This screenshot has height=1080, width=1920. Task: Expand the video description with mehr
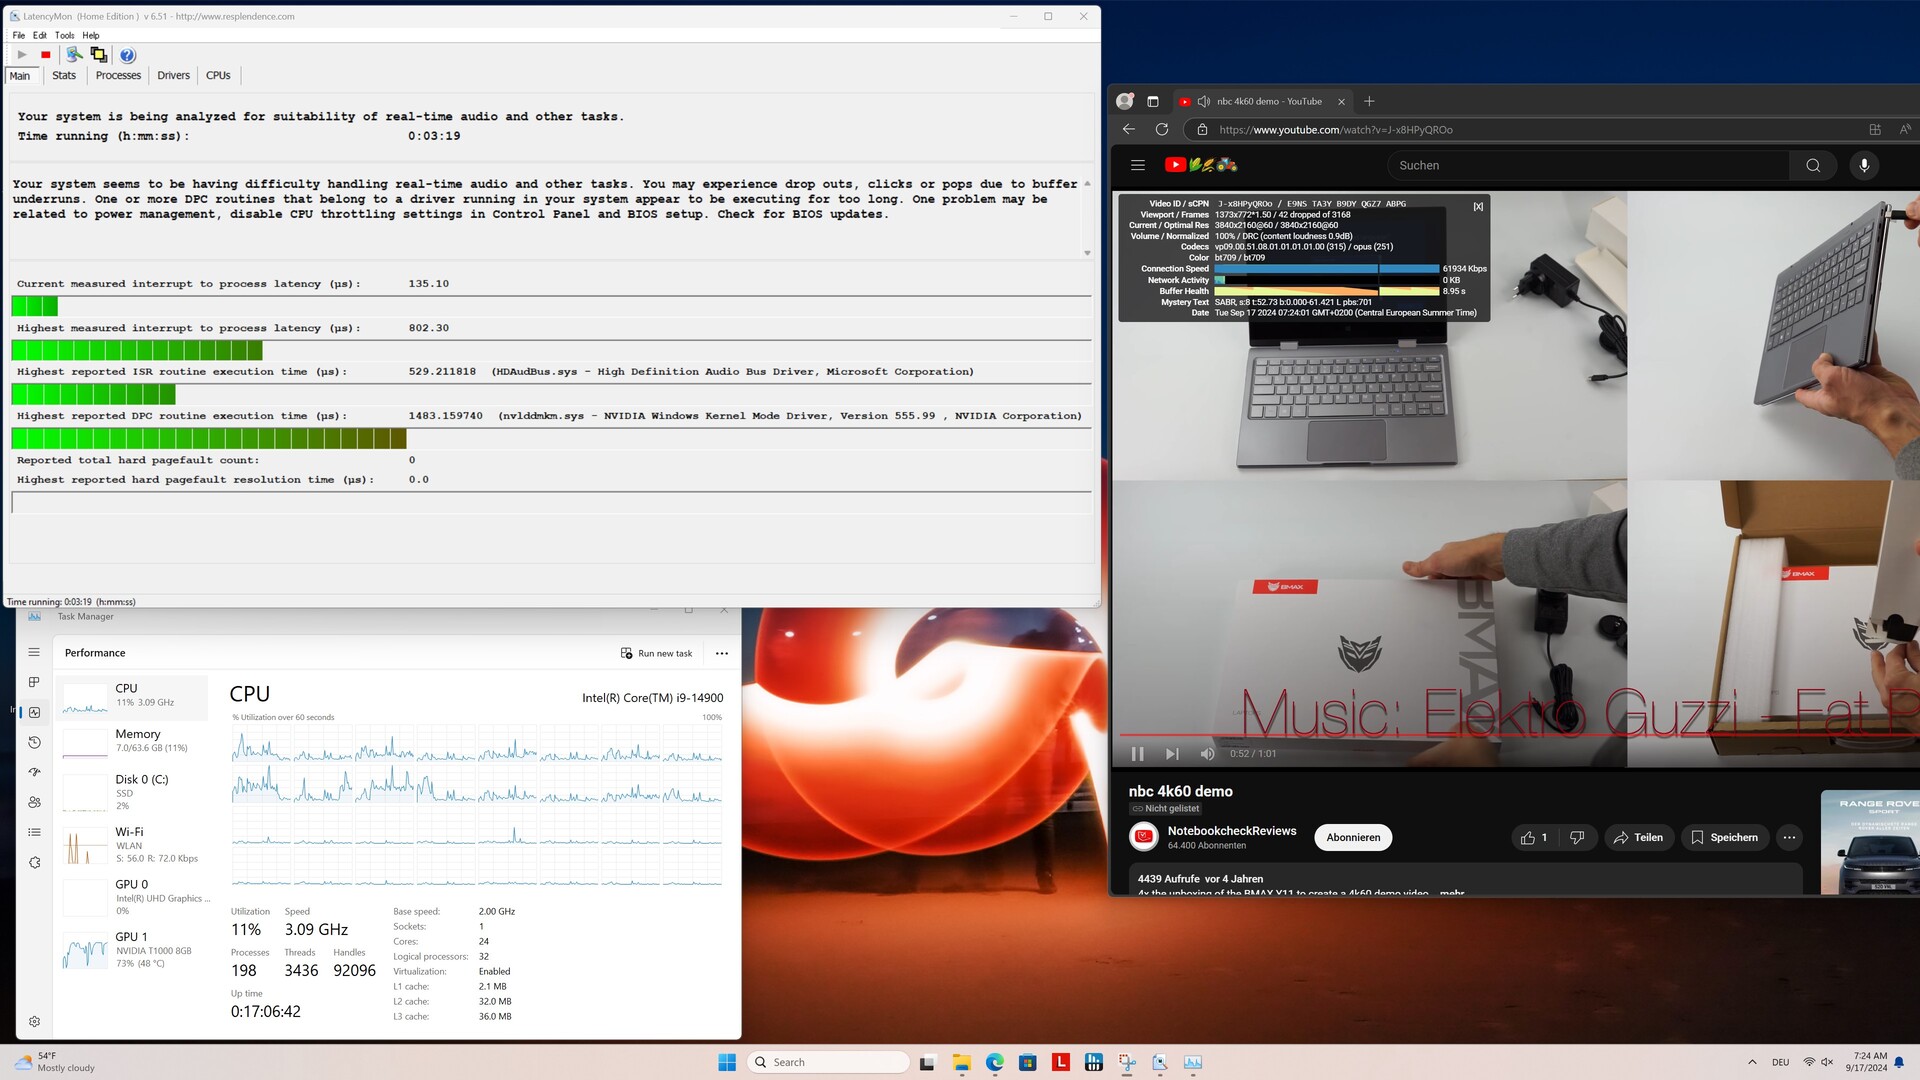[1451, 892]
